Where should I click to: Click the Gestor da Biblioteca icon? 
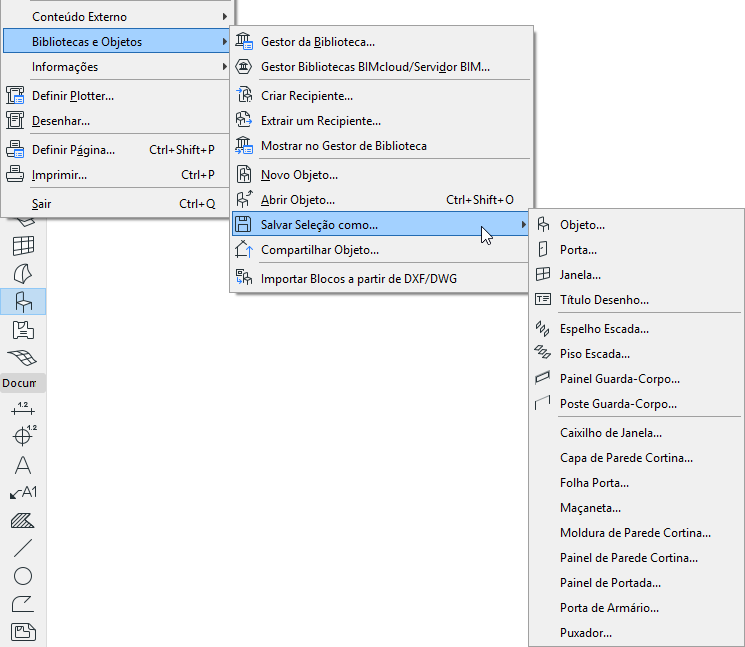(x=244, y=41)
